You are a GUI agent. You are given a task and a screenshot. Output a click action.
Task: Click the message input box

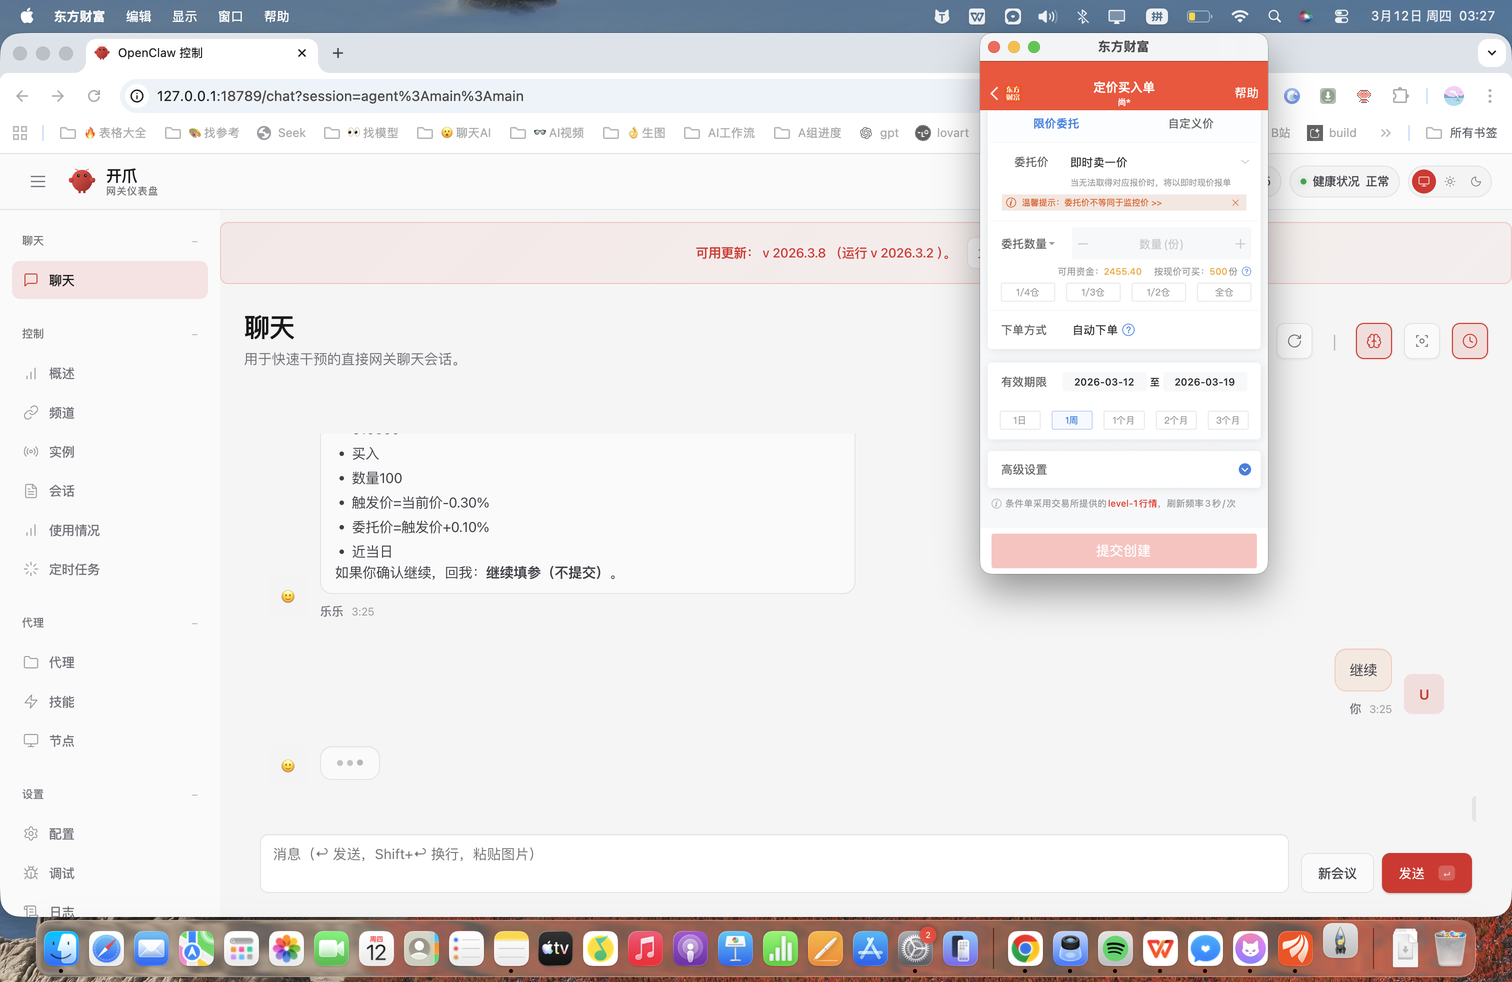[773, 863]
